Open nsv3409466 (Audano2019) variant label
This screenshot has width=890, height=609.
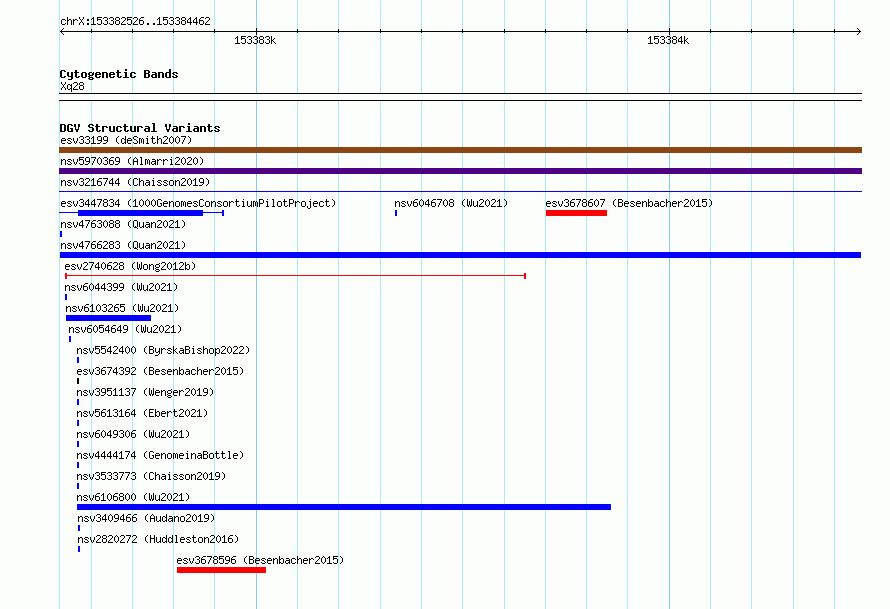pyautogui.click(x=146, y=518)
